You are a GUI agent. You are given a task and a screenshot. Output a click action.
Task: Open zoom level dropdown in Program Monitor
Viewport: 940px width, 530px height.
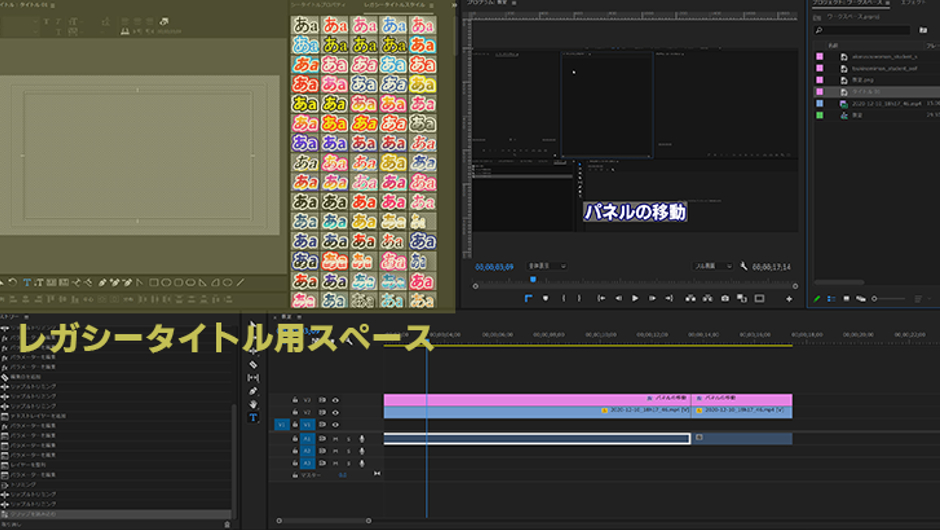point(546,266)
